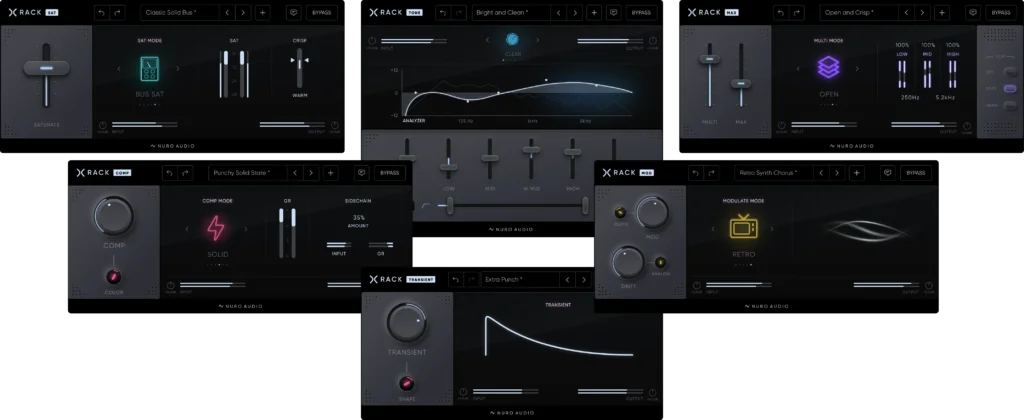This screenshot has height=420, width=1024.
Task: Click the yellow Retro TV modulate icon
Action: pyautogui.click(x=743, y=228)
